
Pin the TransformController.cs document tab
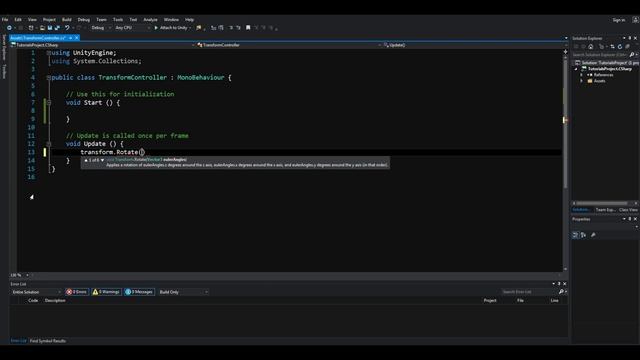click(70, 38)
